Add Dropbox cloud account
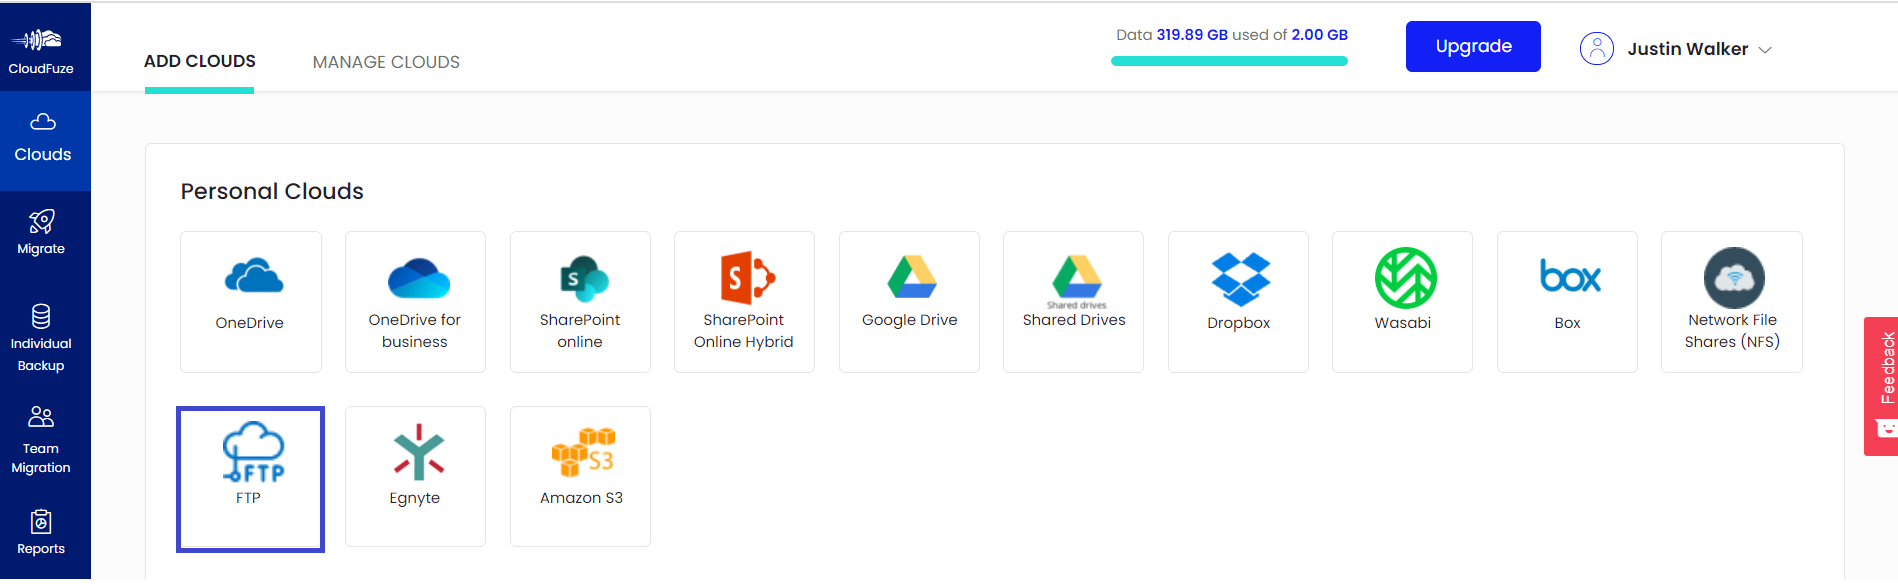The height and width of the screenshot is (584, 1898). (1238, 301)
